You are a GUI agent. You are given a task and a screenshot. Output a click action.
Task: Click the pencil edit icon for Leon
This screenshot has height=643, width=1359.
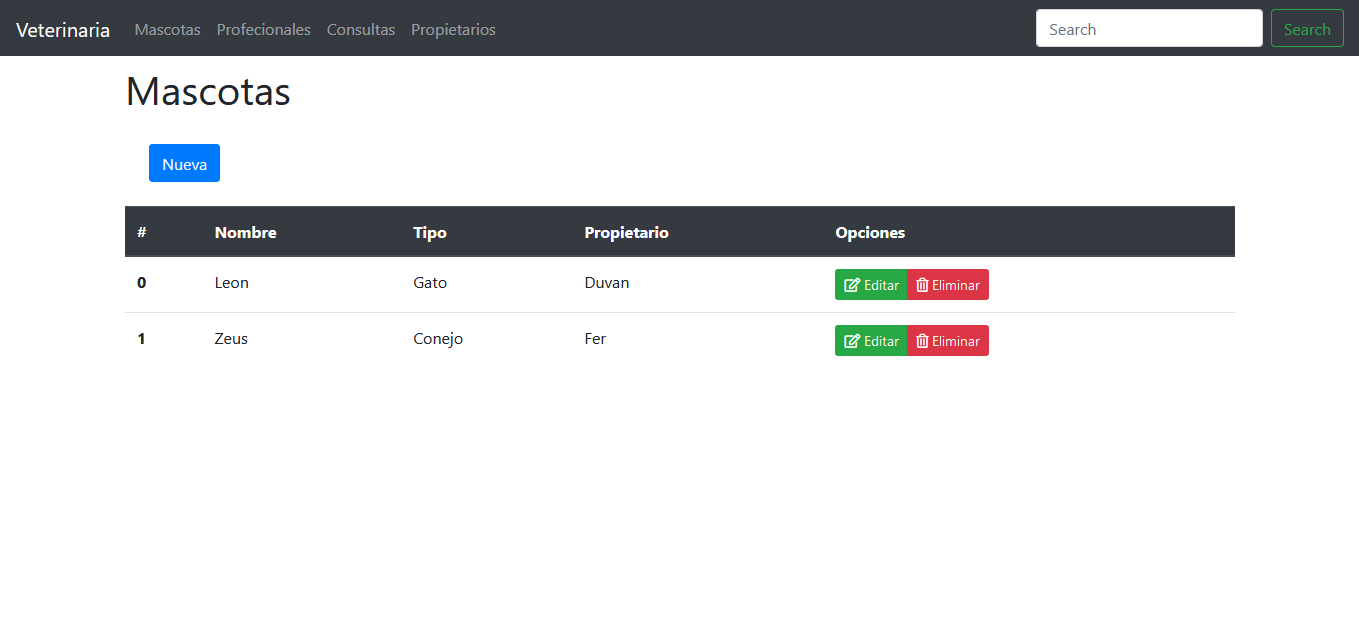852,285
